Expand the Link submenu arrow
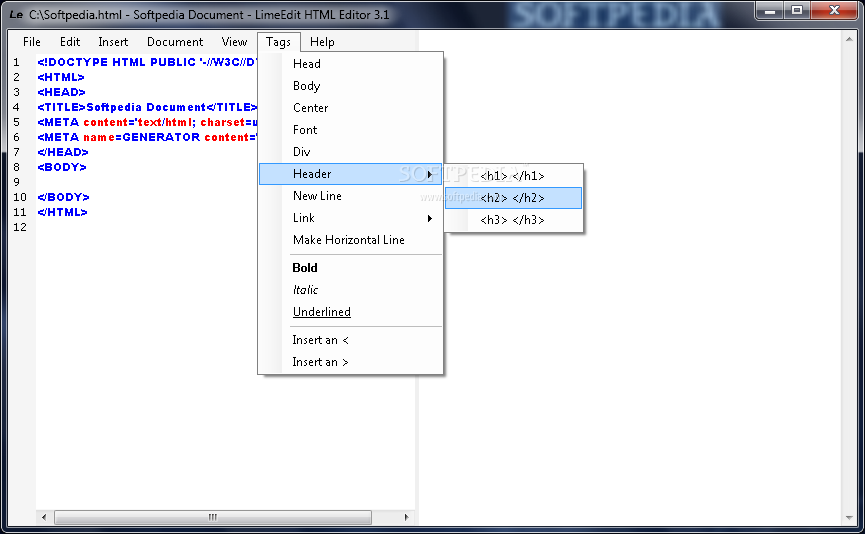Screen dimensions: 865x534 coord(430,218)
